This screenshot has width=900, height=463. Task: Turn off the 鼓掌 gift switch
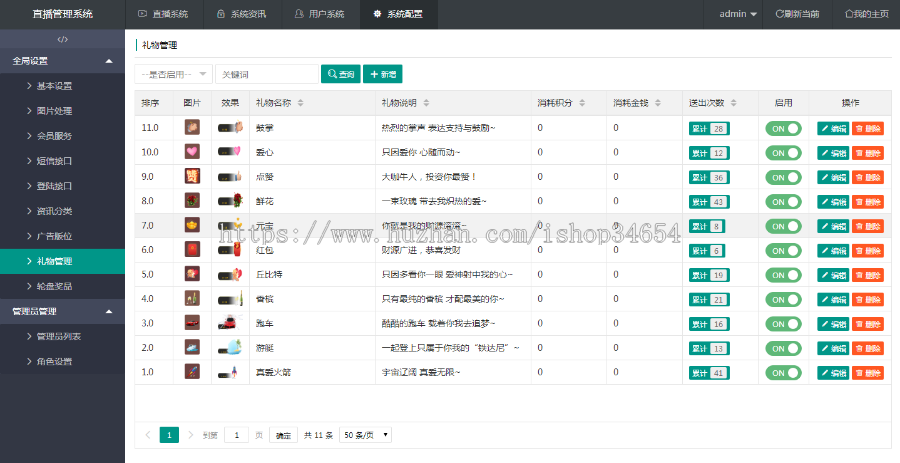(x=783, y=129)
